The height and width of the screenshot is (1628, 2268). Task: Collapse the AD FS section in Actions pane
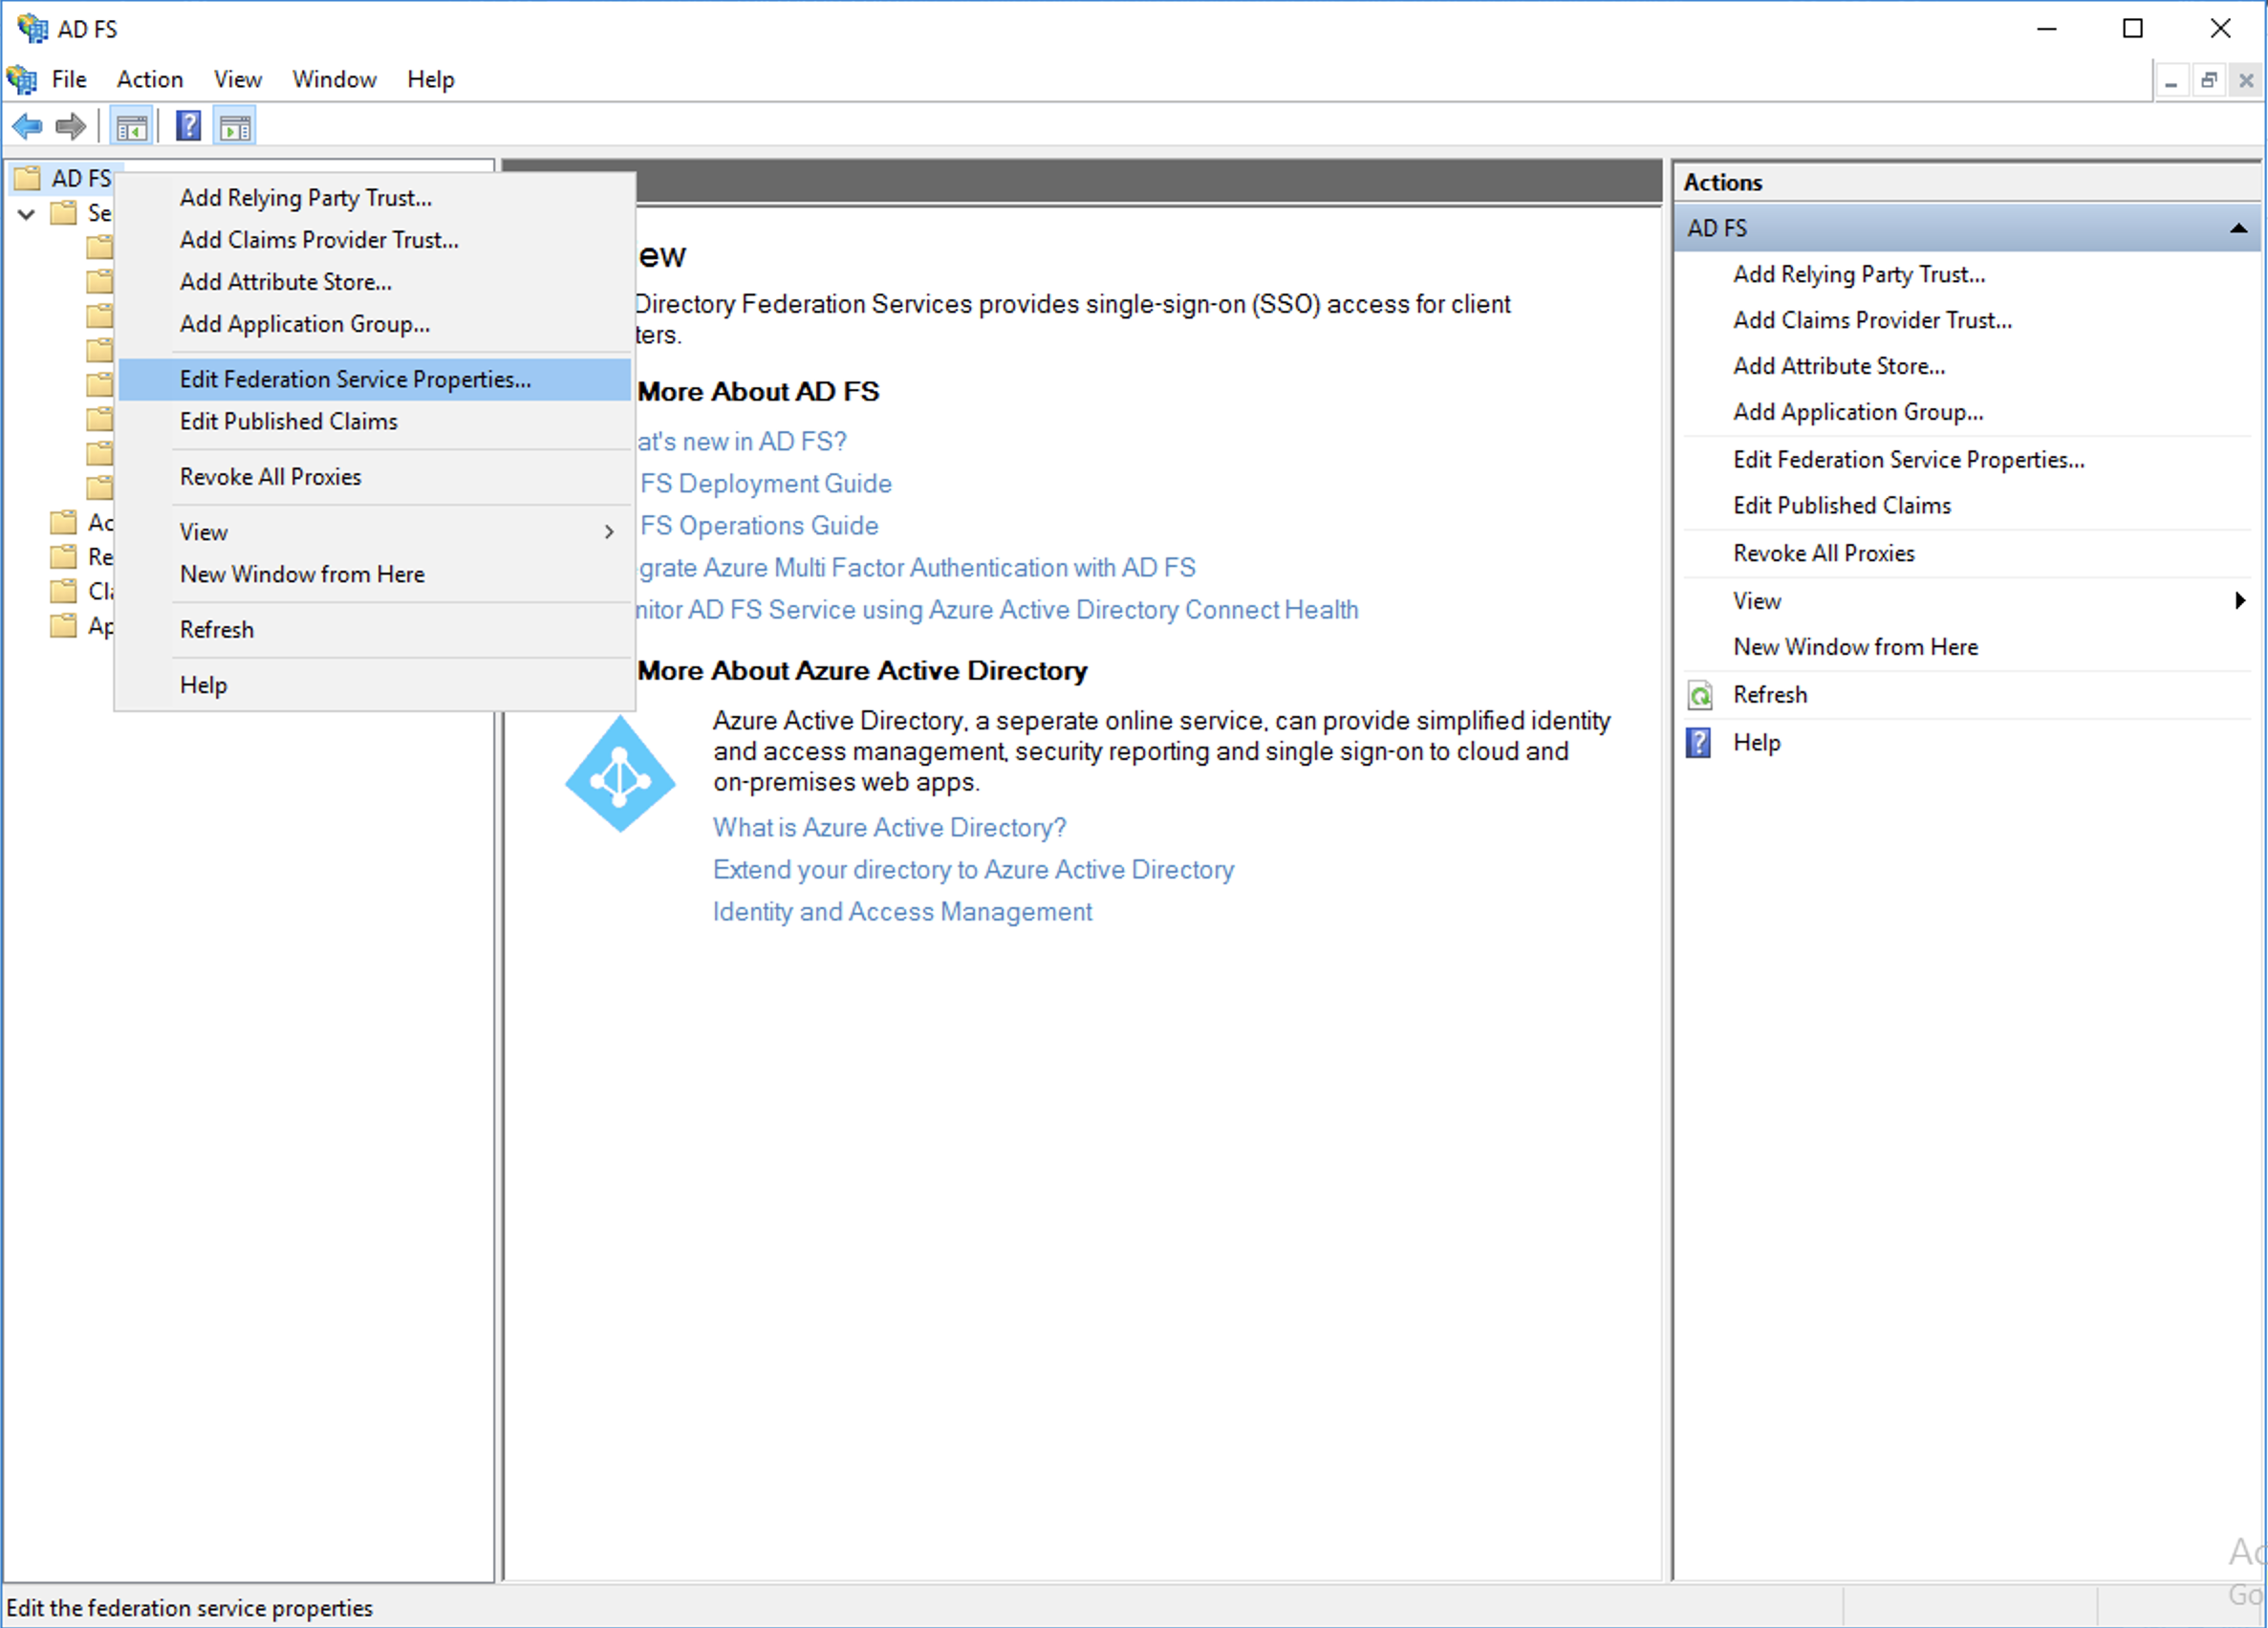pos(2238,228)
